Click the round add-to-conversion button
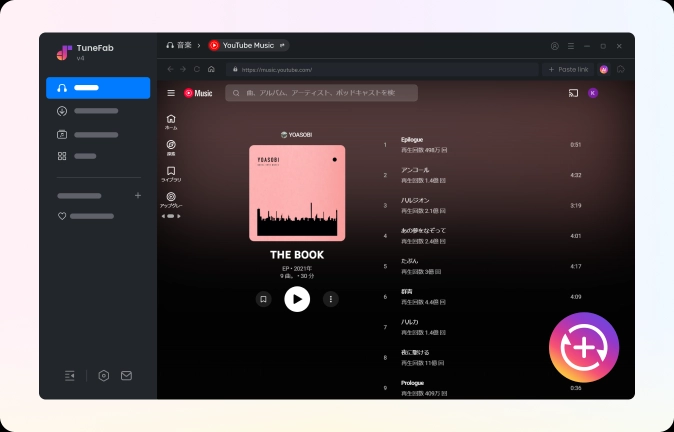 click(584, 347)
